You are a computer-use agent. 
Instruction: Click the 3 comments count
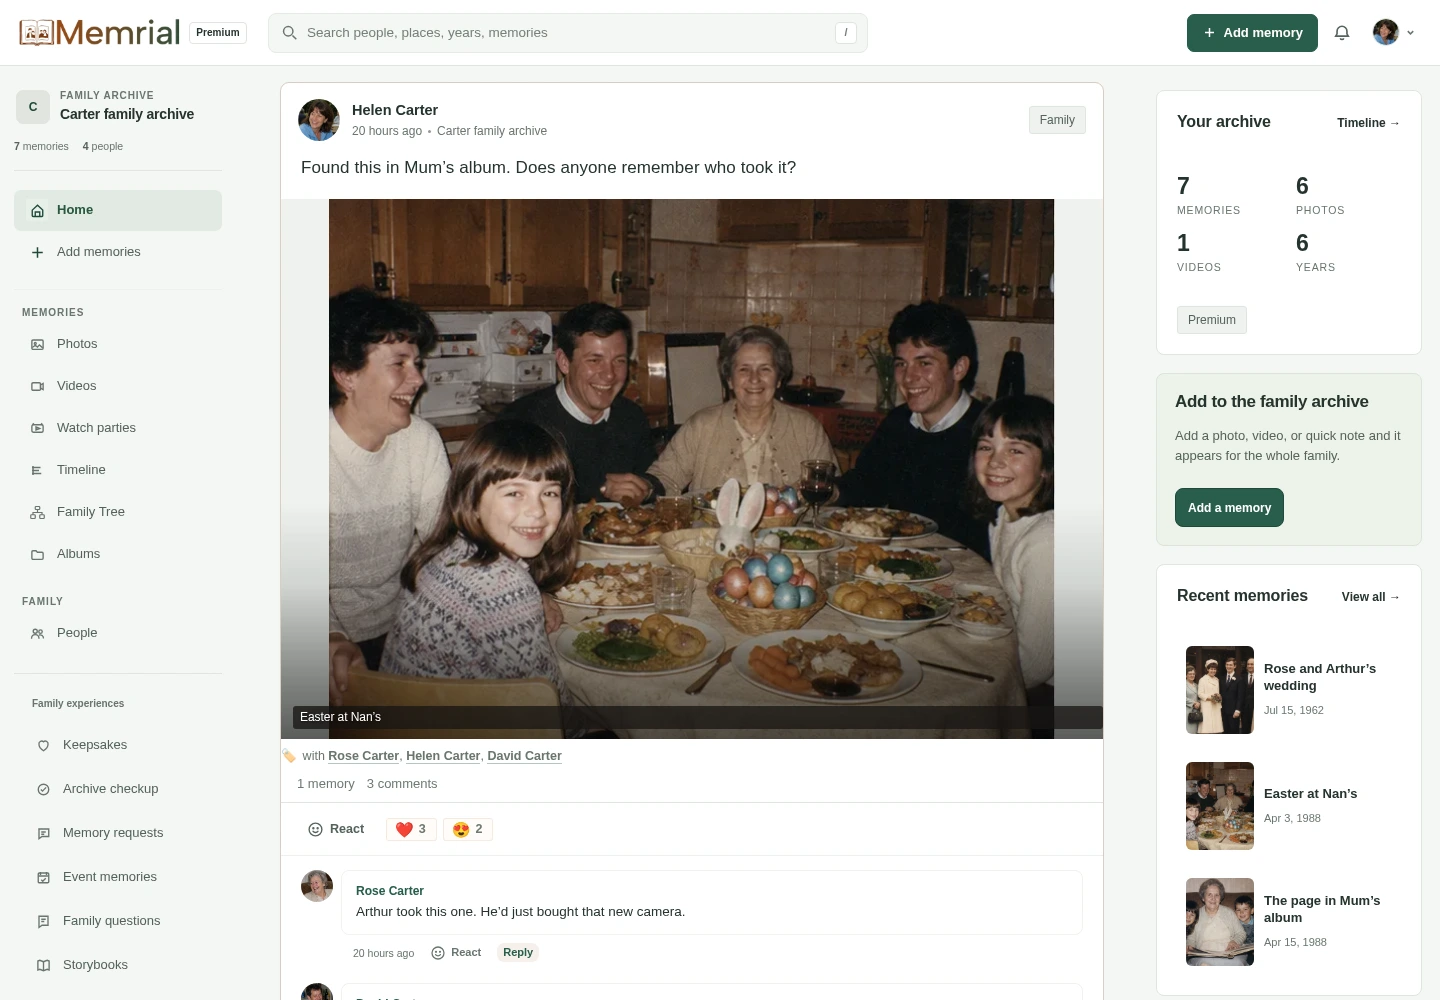[402, 784]
